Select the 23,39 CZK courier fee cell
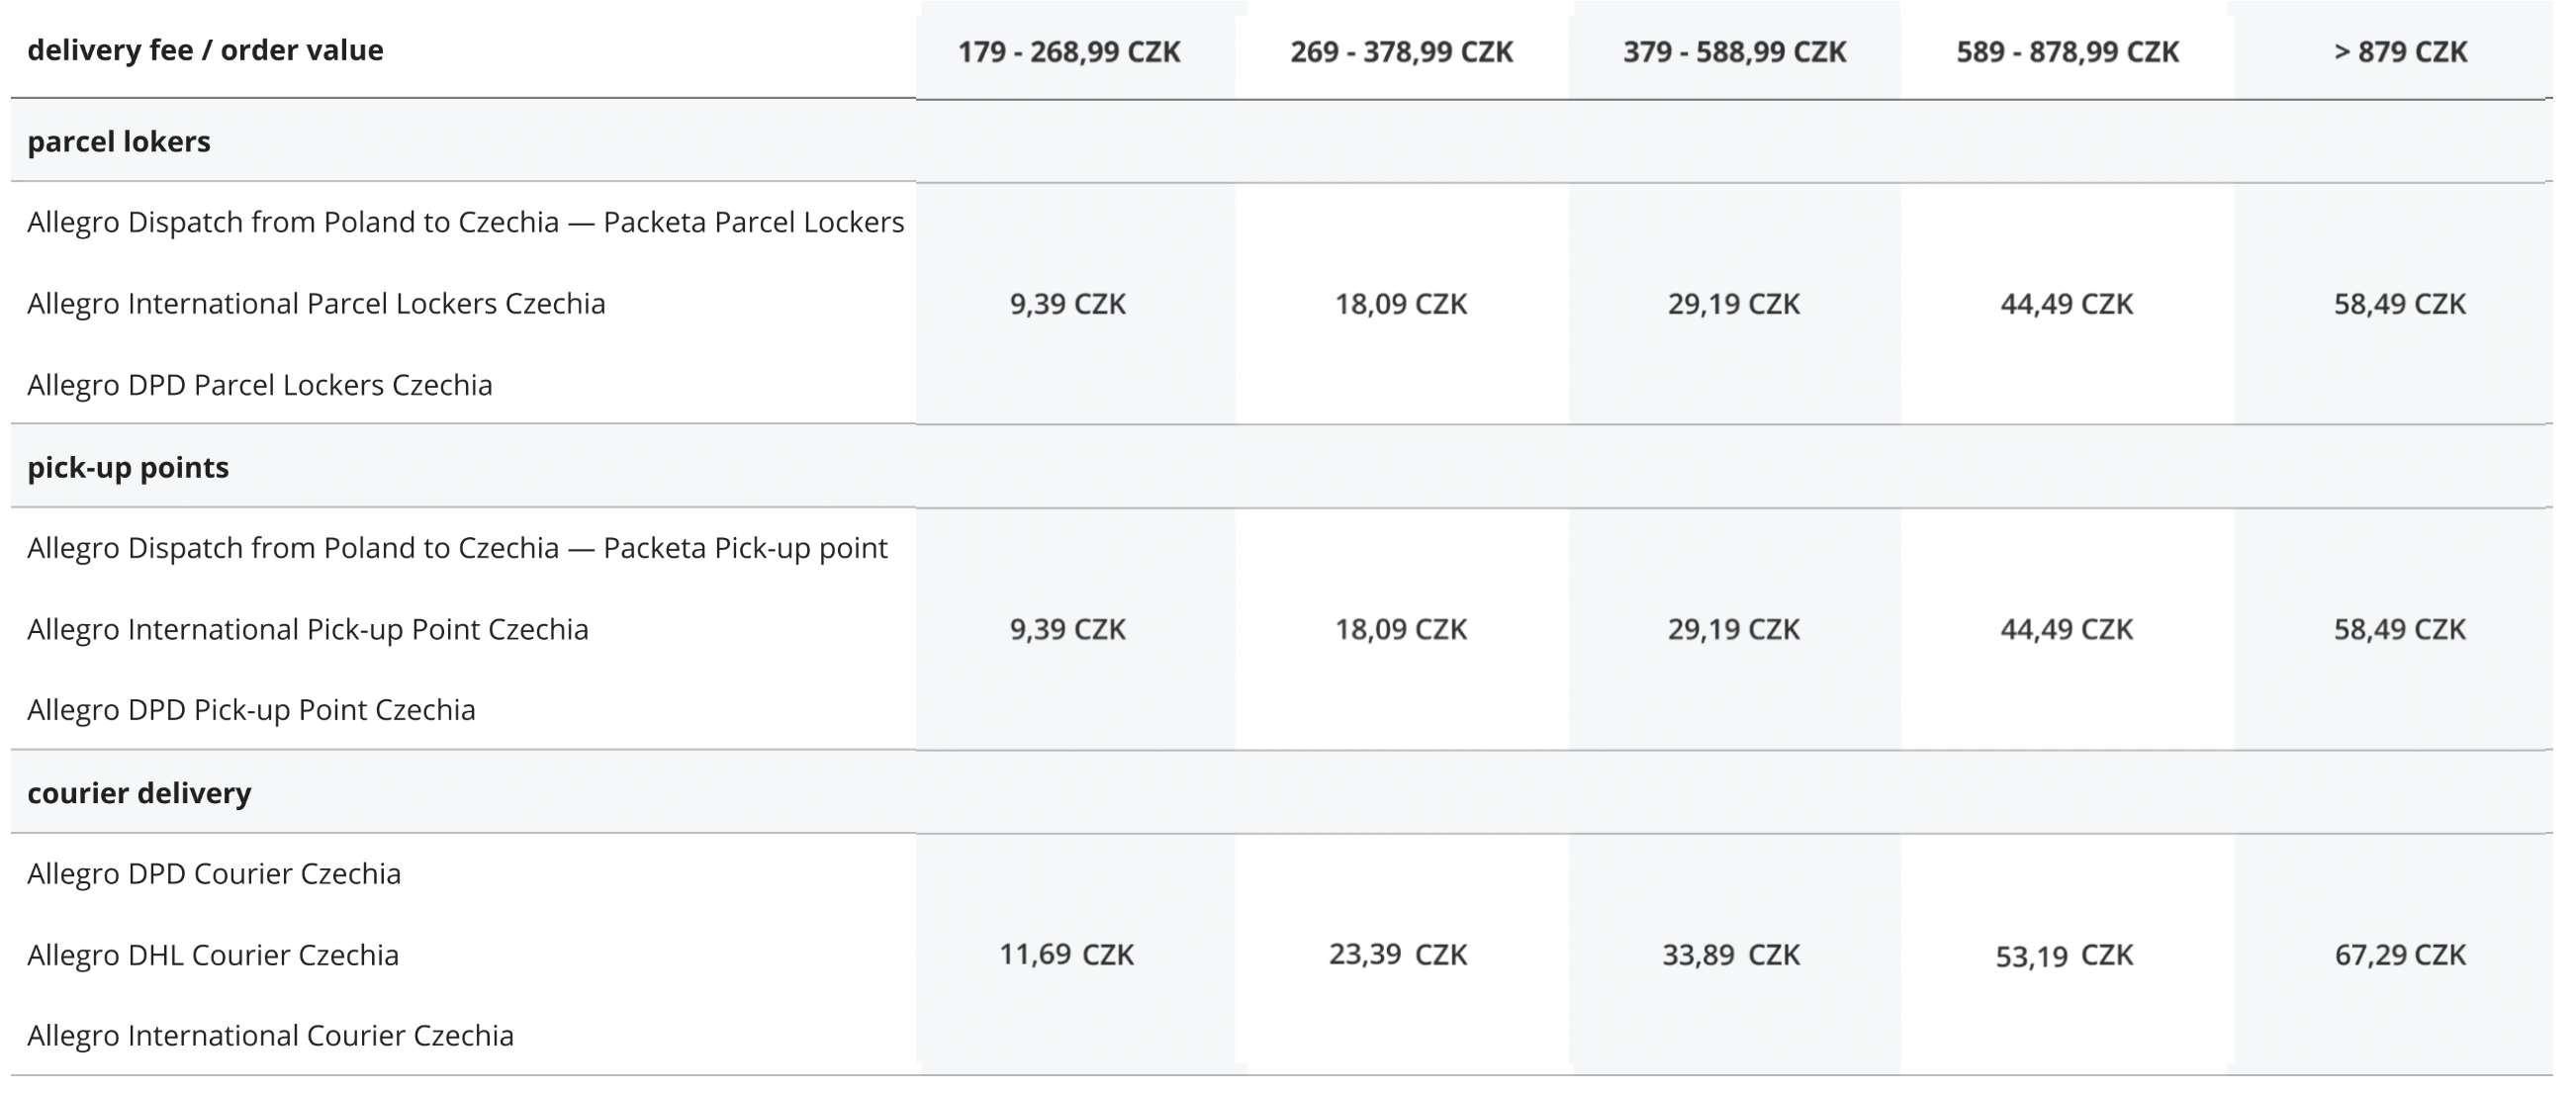The image size is (2576, 1094). point(1398,955)
